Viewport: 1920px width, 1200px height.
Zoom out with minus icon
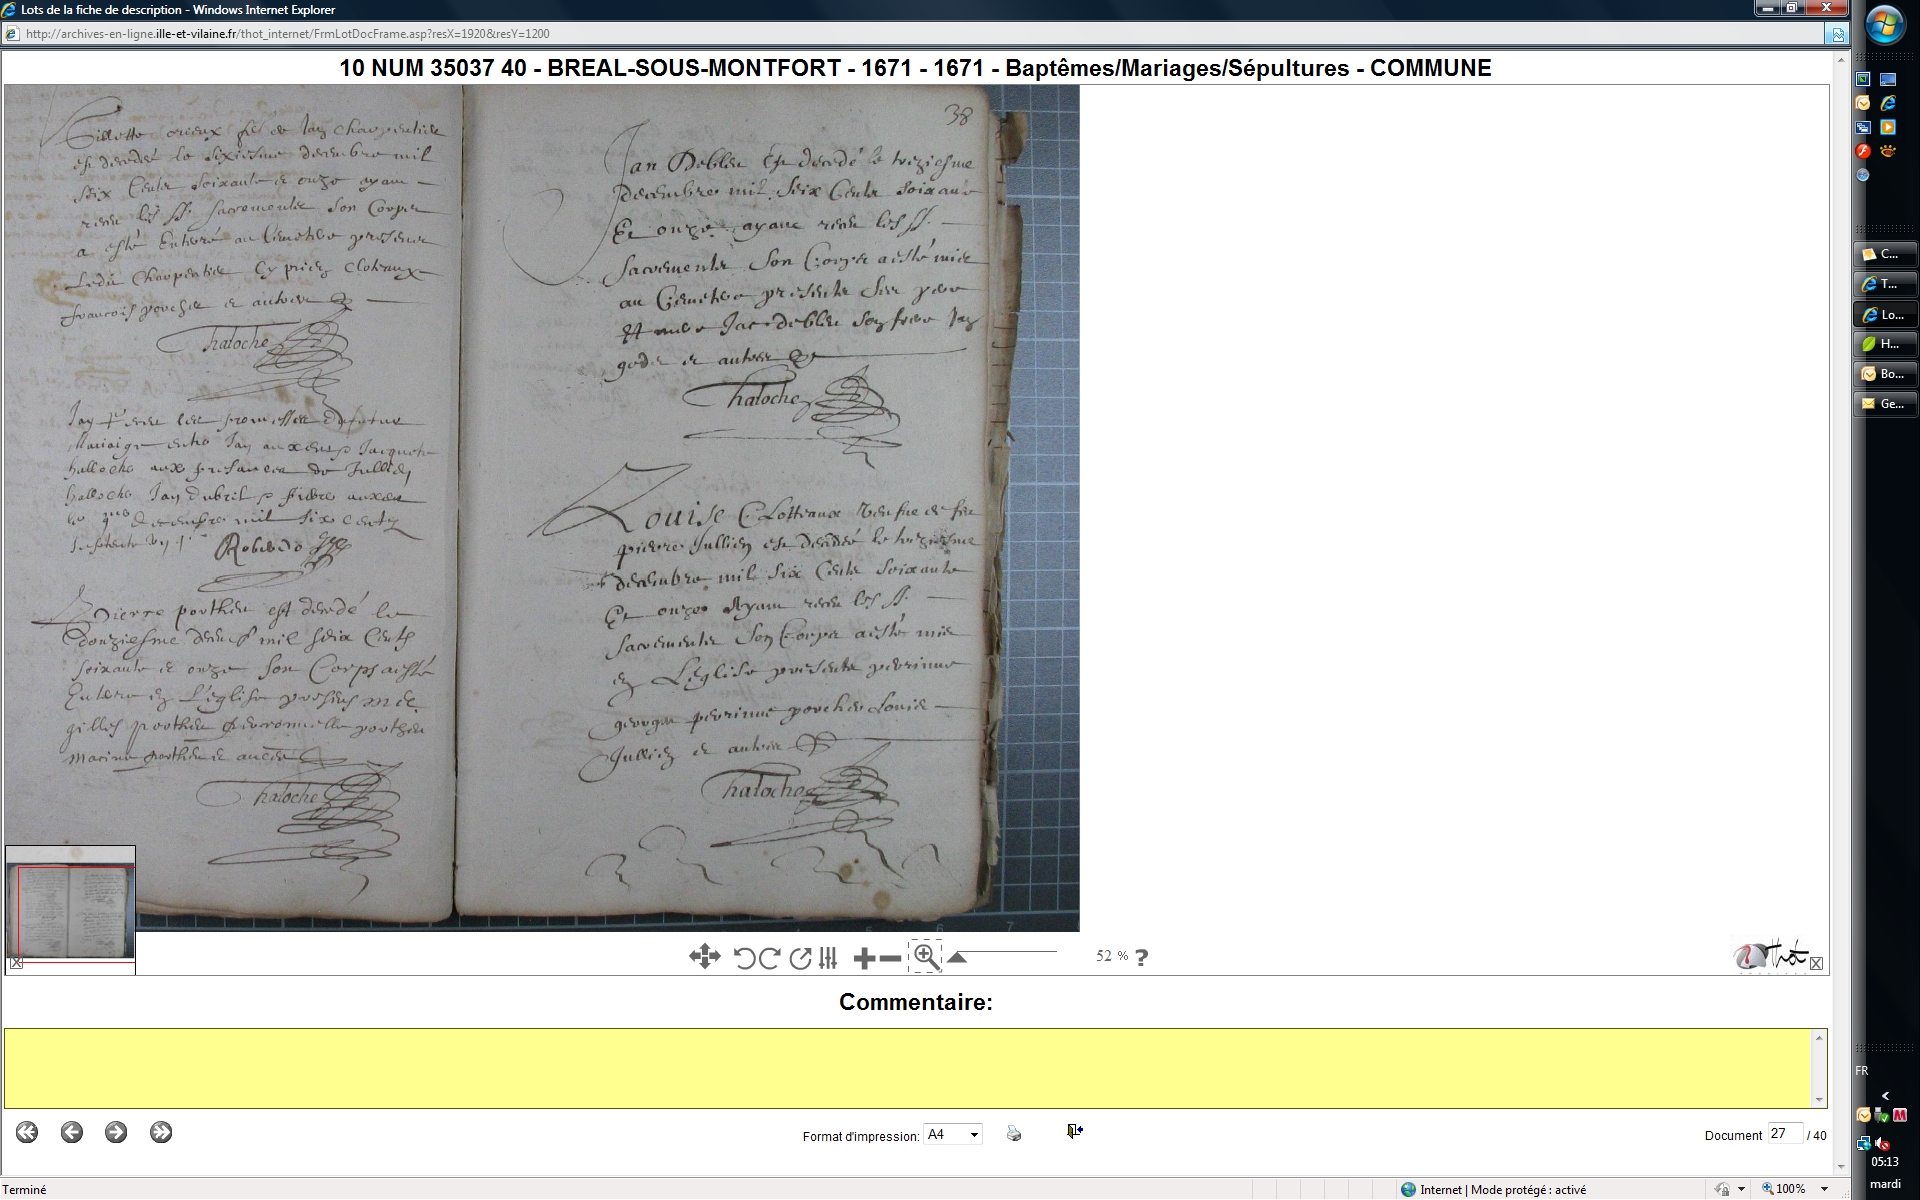click(x=890, y=958)
